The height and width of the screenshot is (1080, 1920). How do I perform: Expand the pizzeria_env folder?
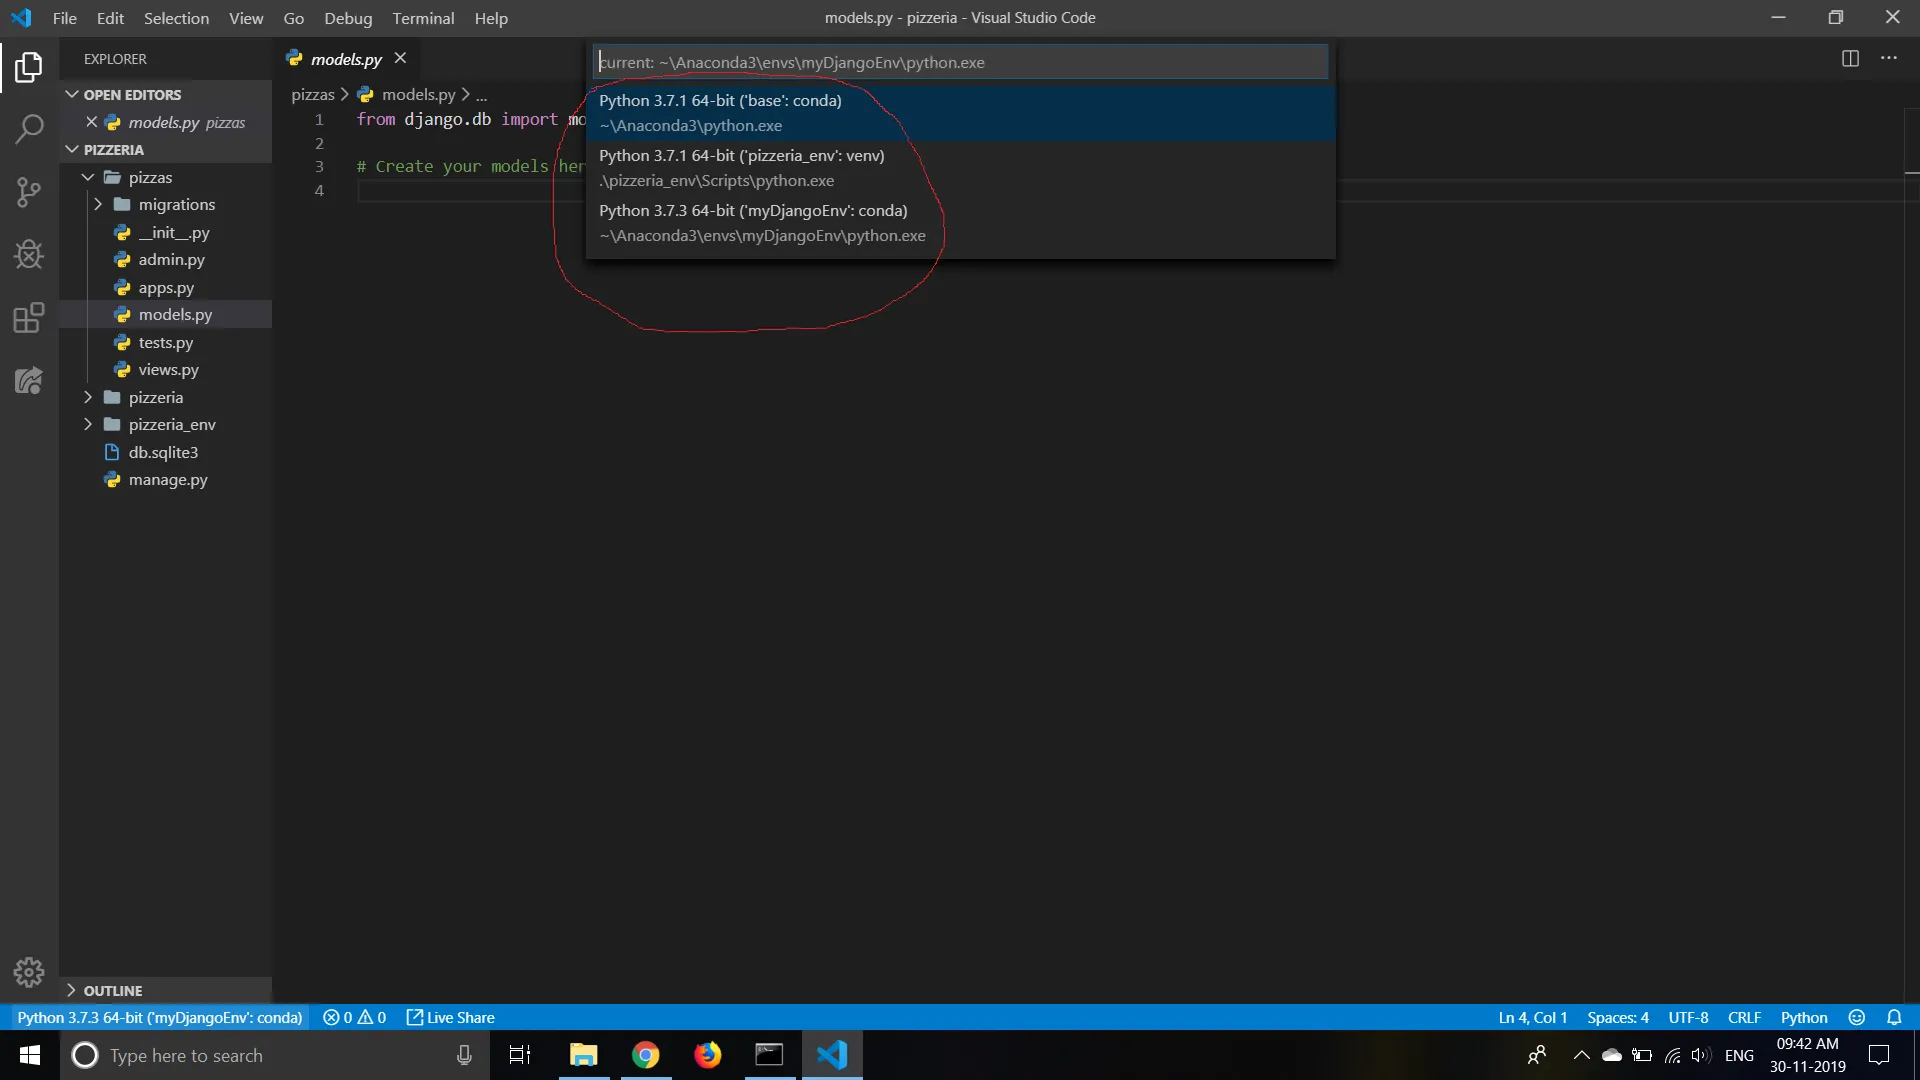[88, 424]
